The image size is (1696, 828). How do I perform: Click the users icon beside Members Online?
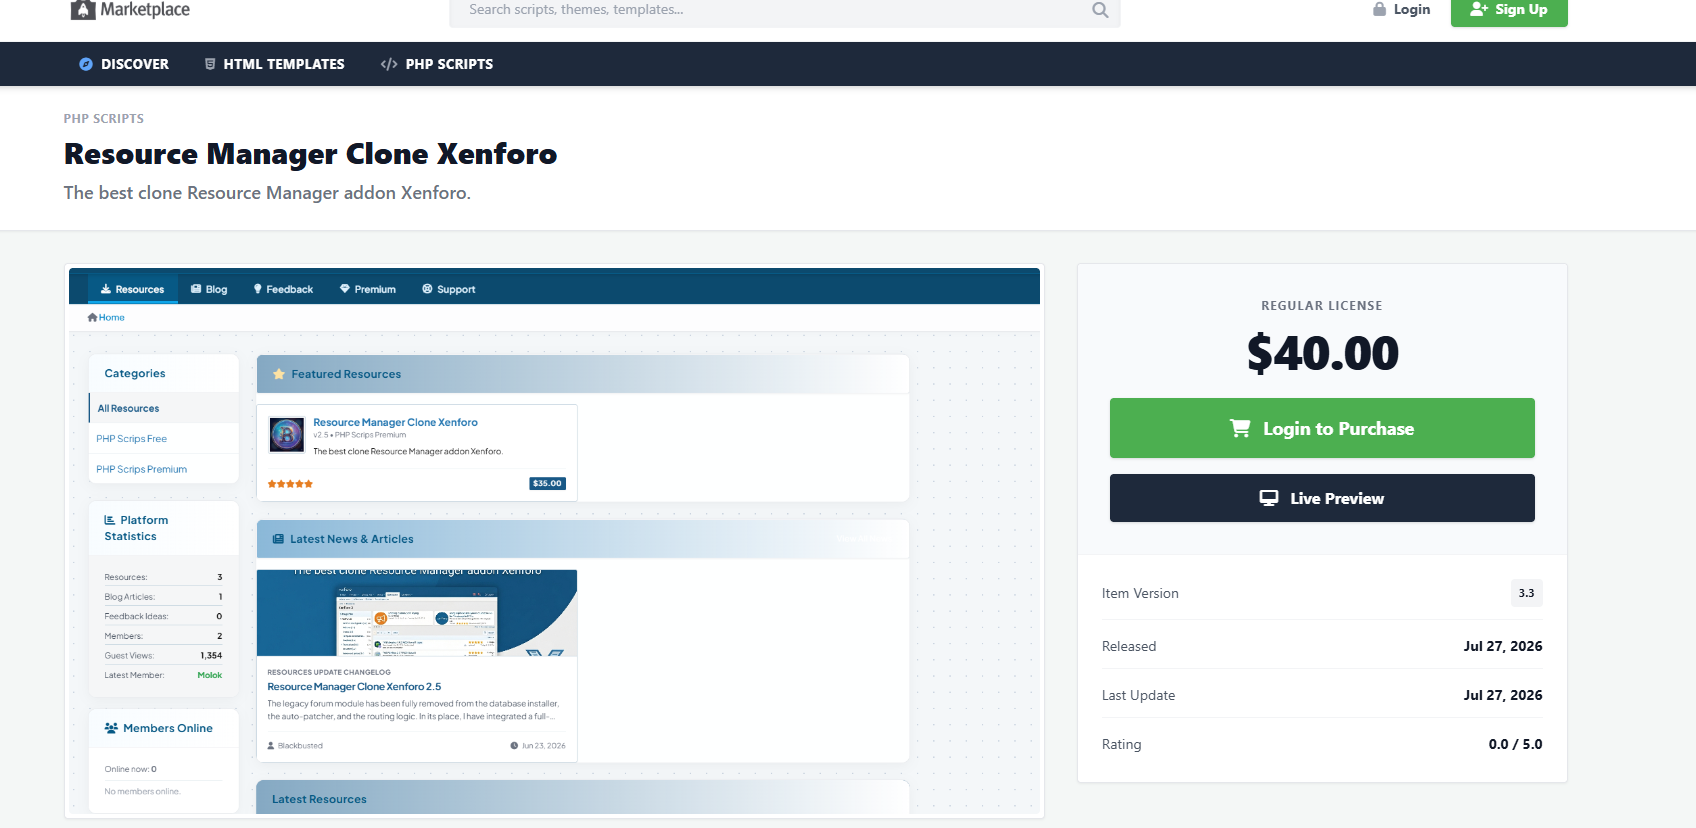point(111,728)
